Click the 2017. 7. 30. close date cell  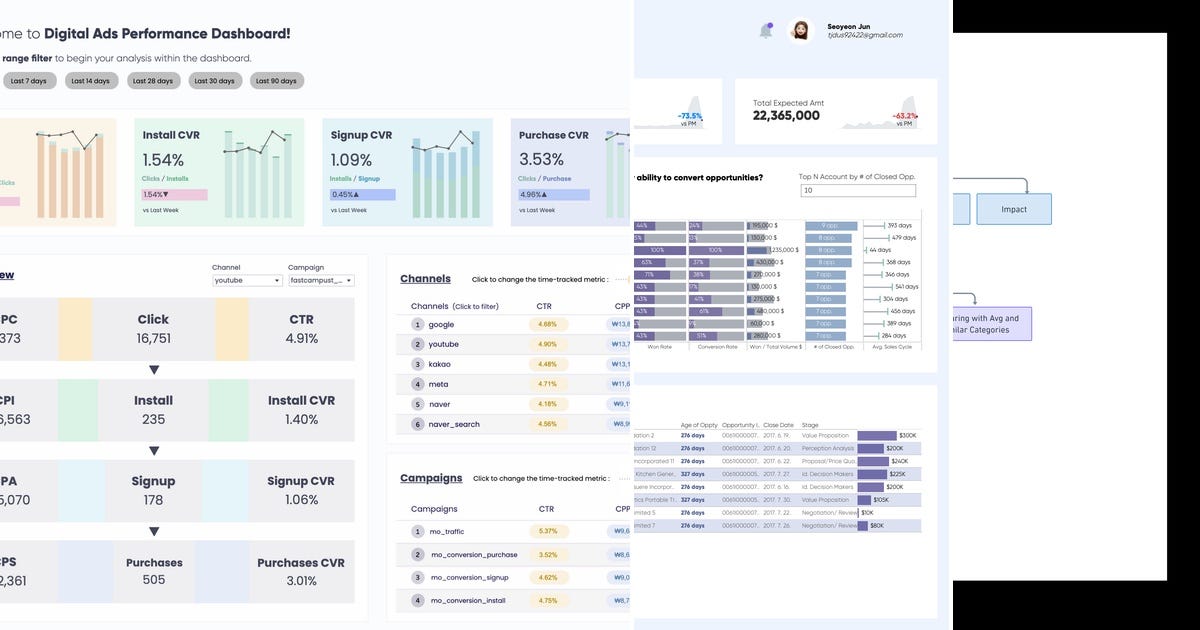point(779,499)
